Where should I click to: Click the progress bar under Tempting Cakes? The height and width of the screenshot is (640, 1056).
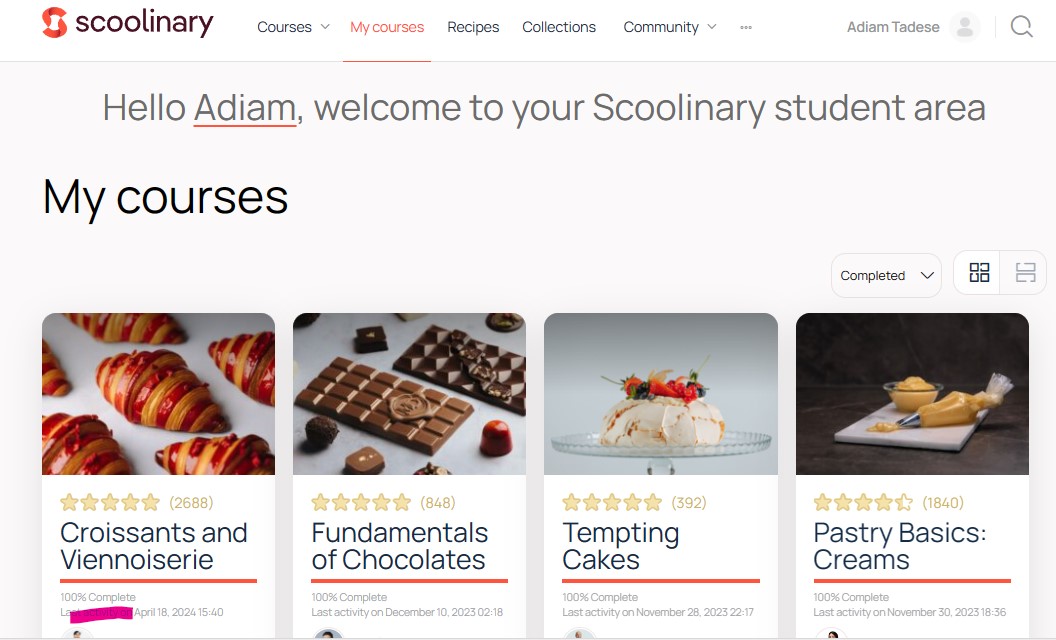660,578
